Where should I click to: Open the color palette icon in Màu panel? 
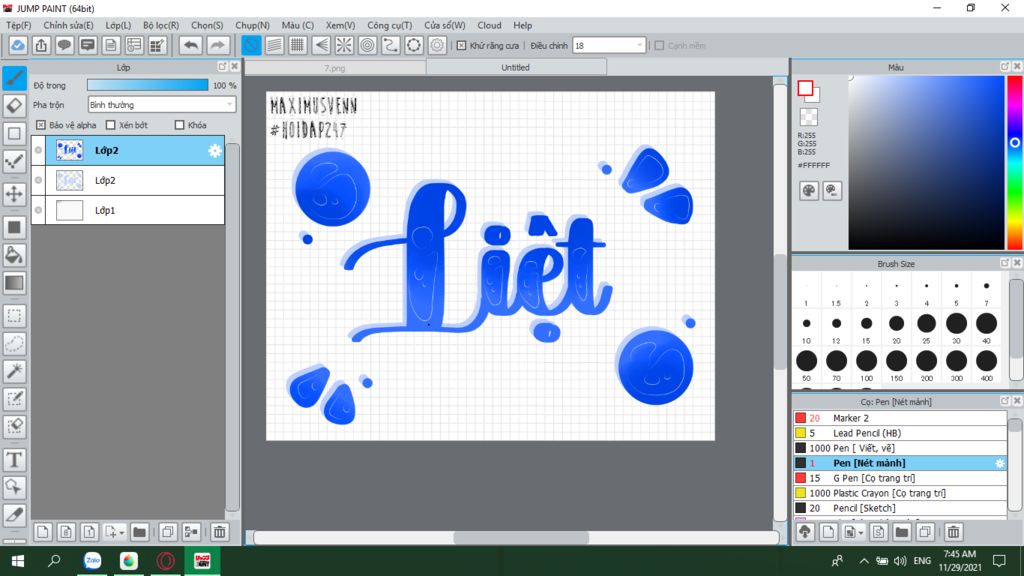[808, 191]
